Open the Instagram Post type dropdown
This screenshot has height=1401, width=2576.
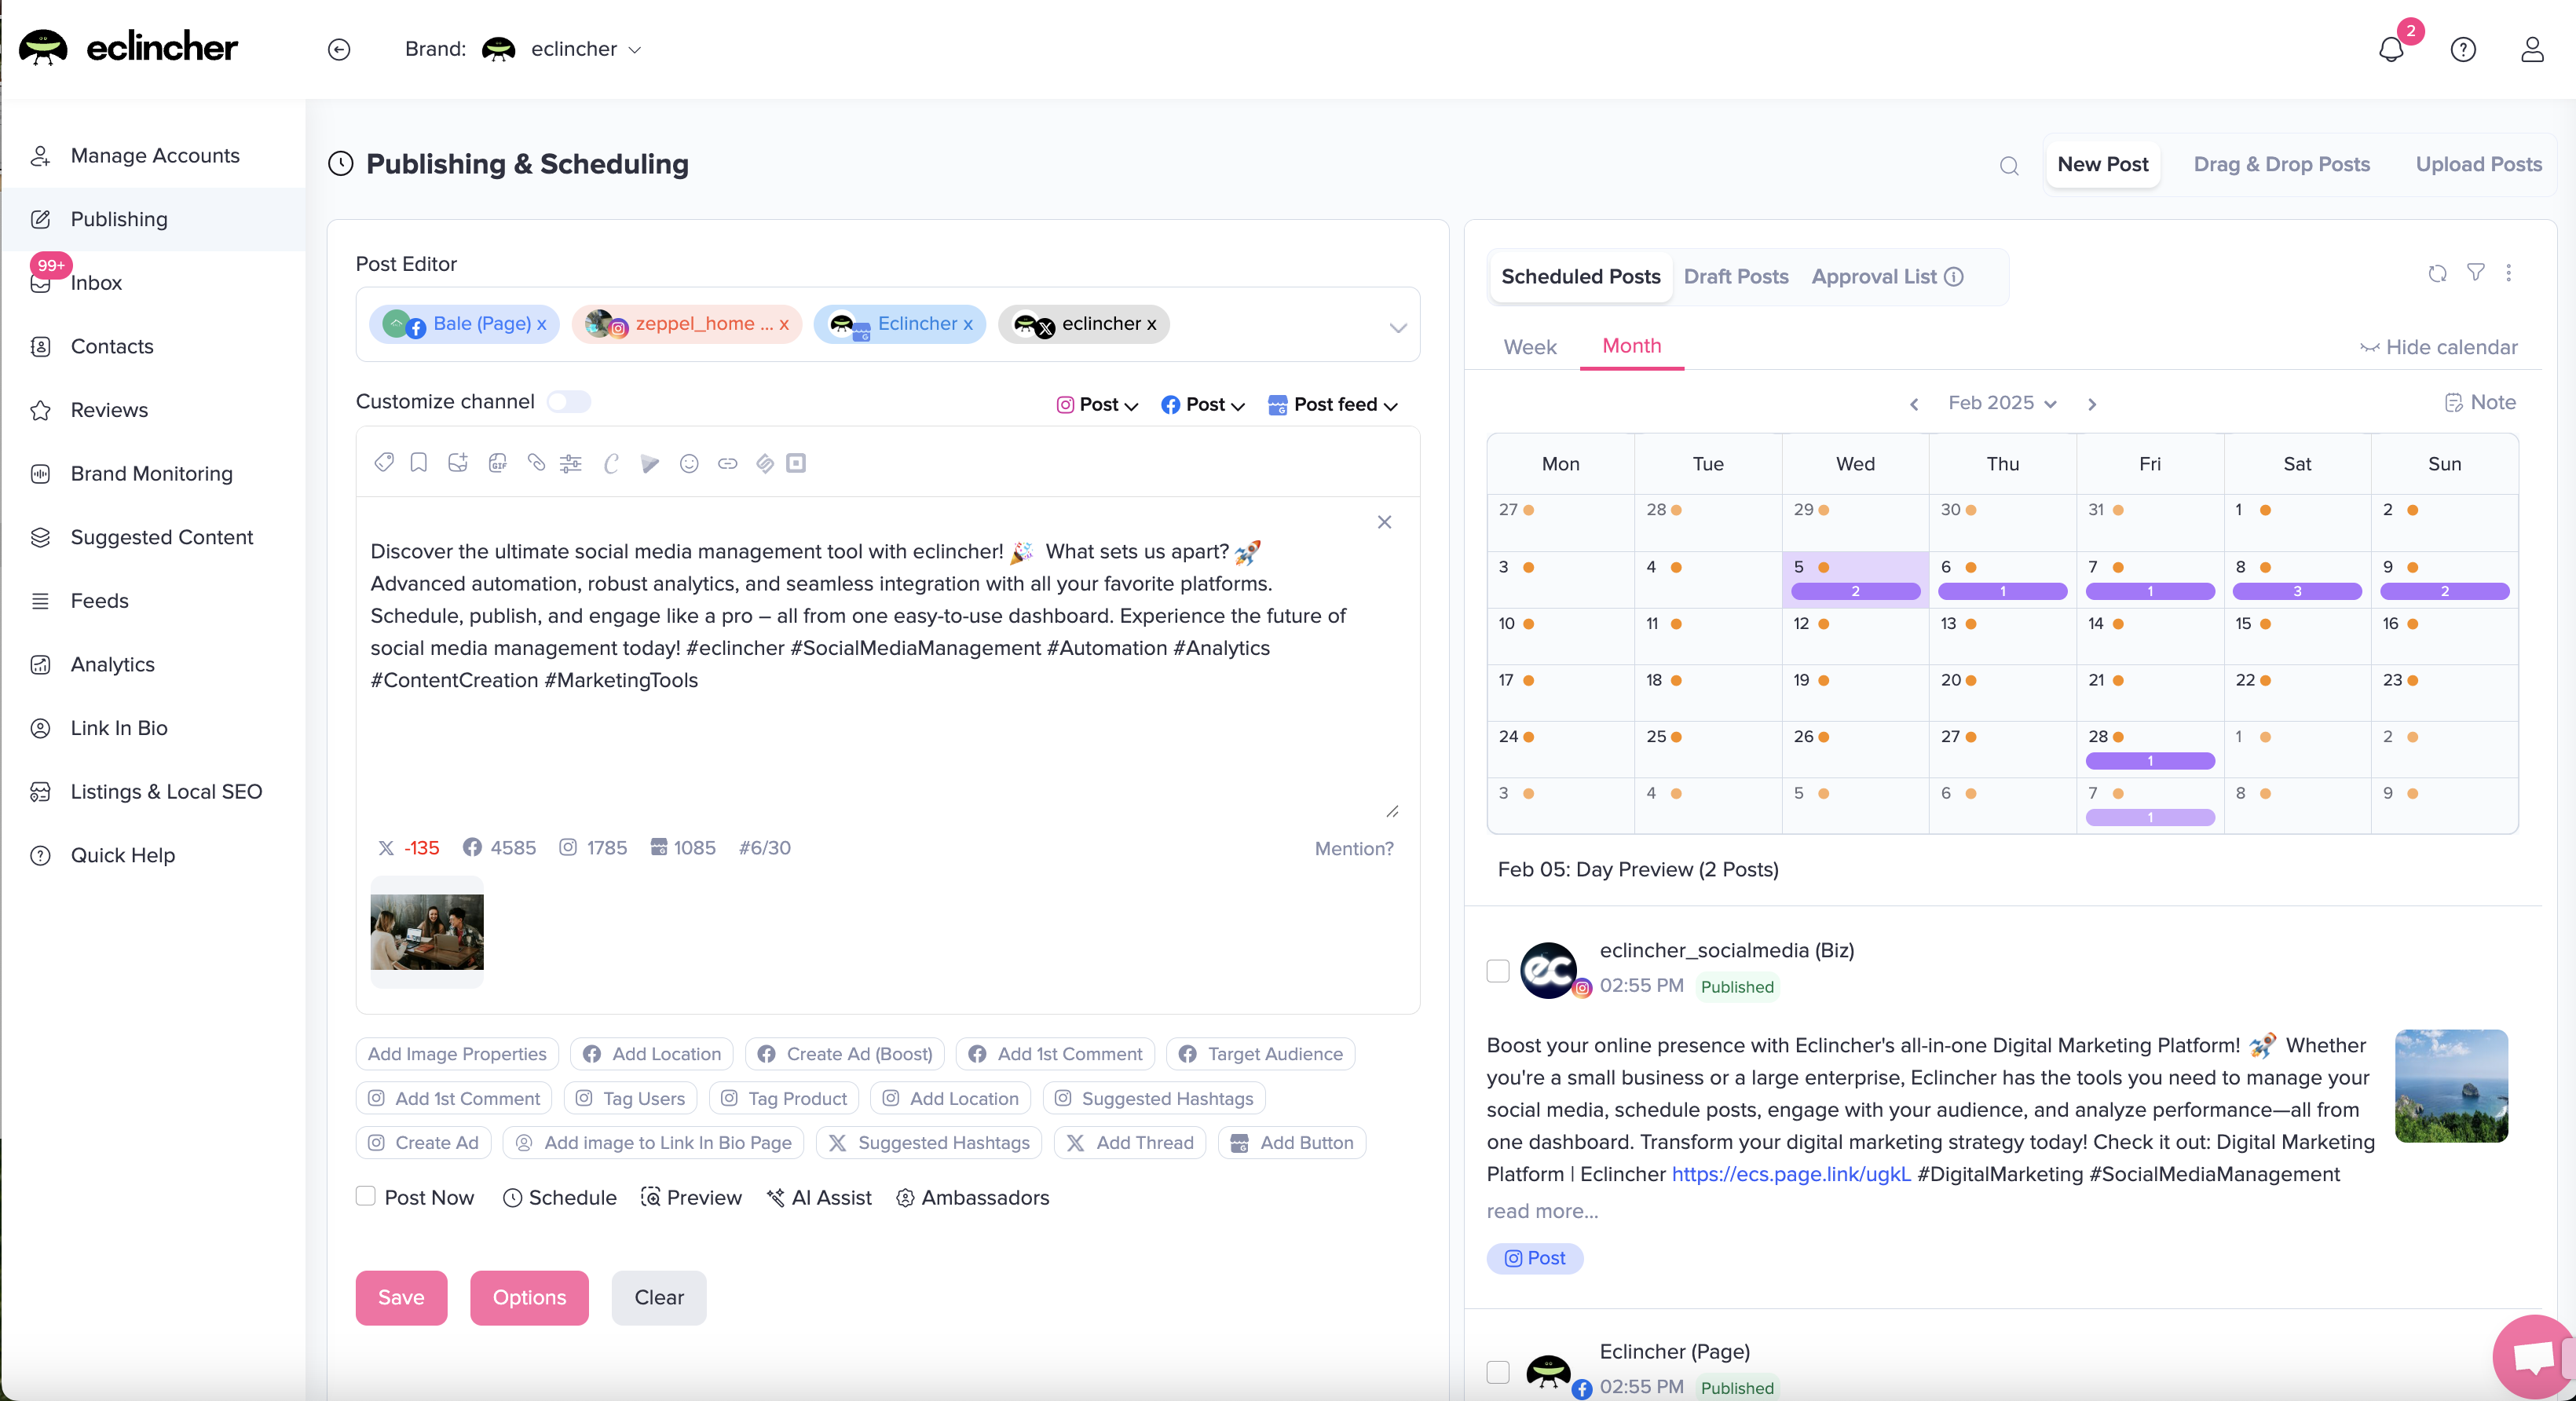(1096, 405)
